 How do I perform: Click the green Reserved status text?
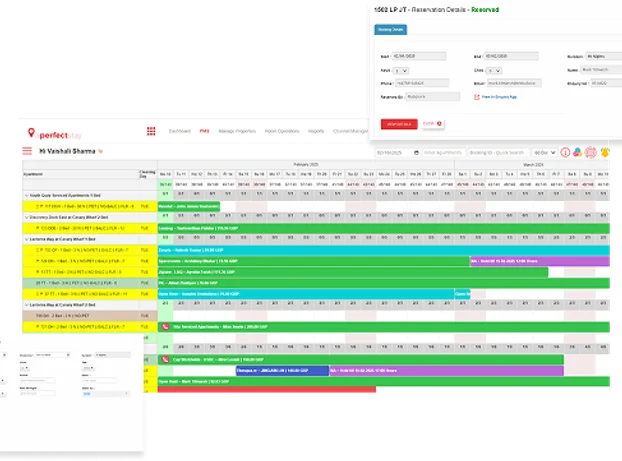485,10
